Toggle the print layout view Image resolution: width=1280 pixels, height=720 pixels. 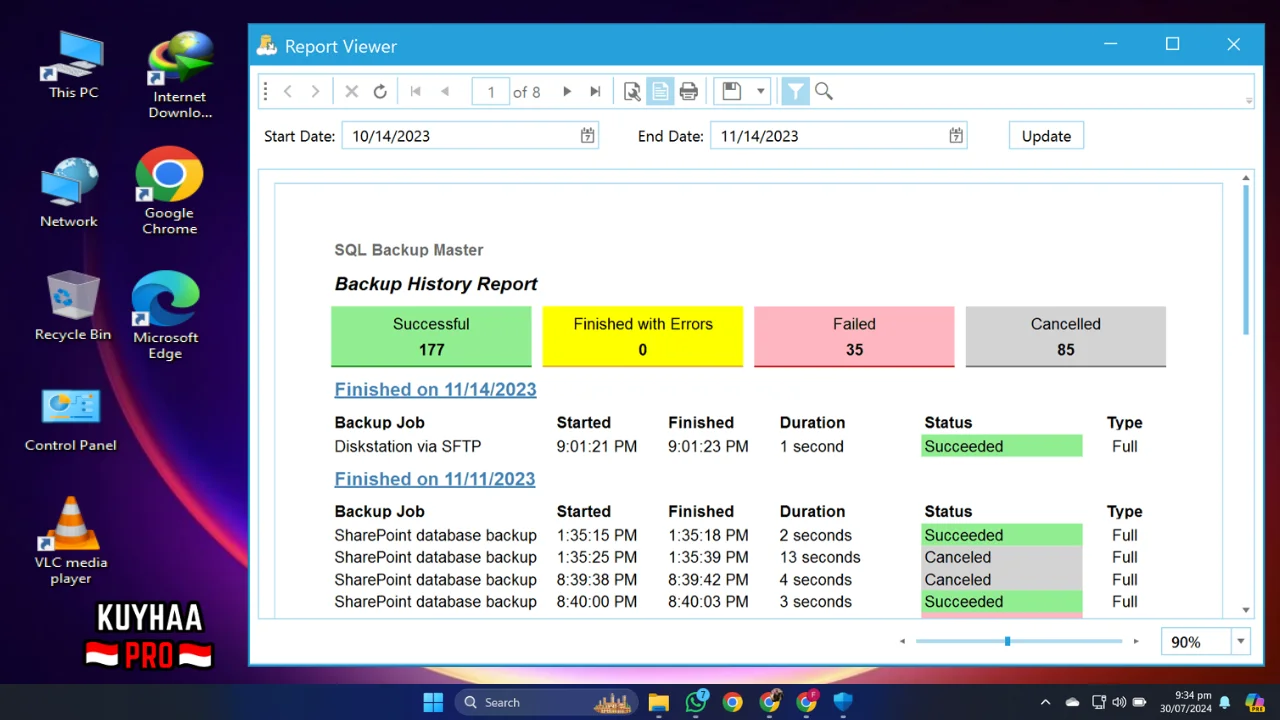click(660, 91)
